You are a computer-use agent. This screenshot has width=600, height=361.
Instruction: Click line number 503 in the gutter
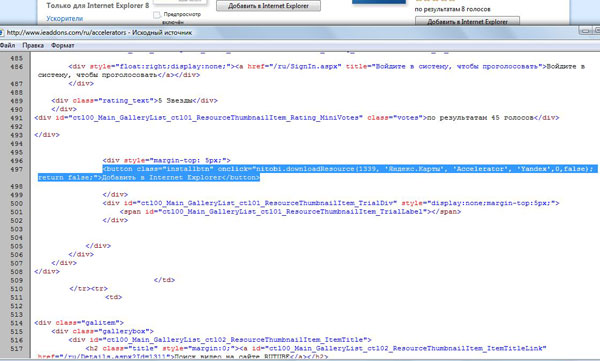(16, 229)
